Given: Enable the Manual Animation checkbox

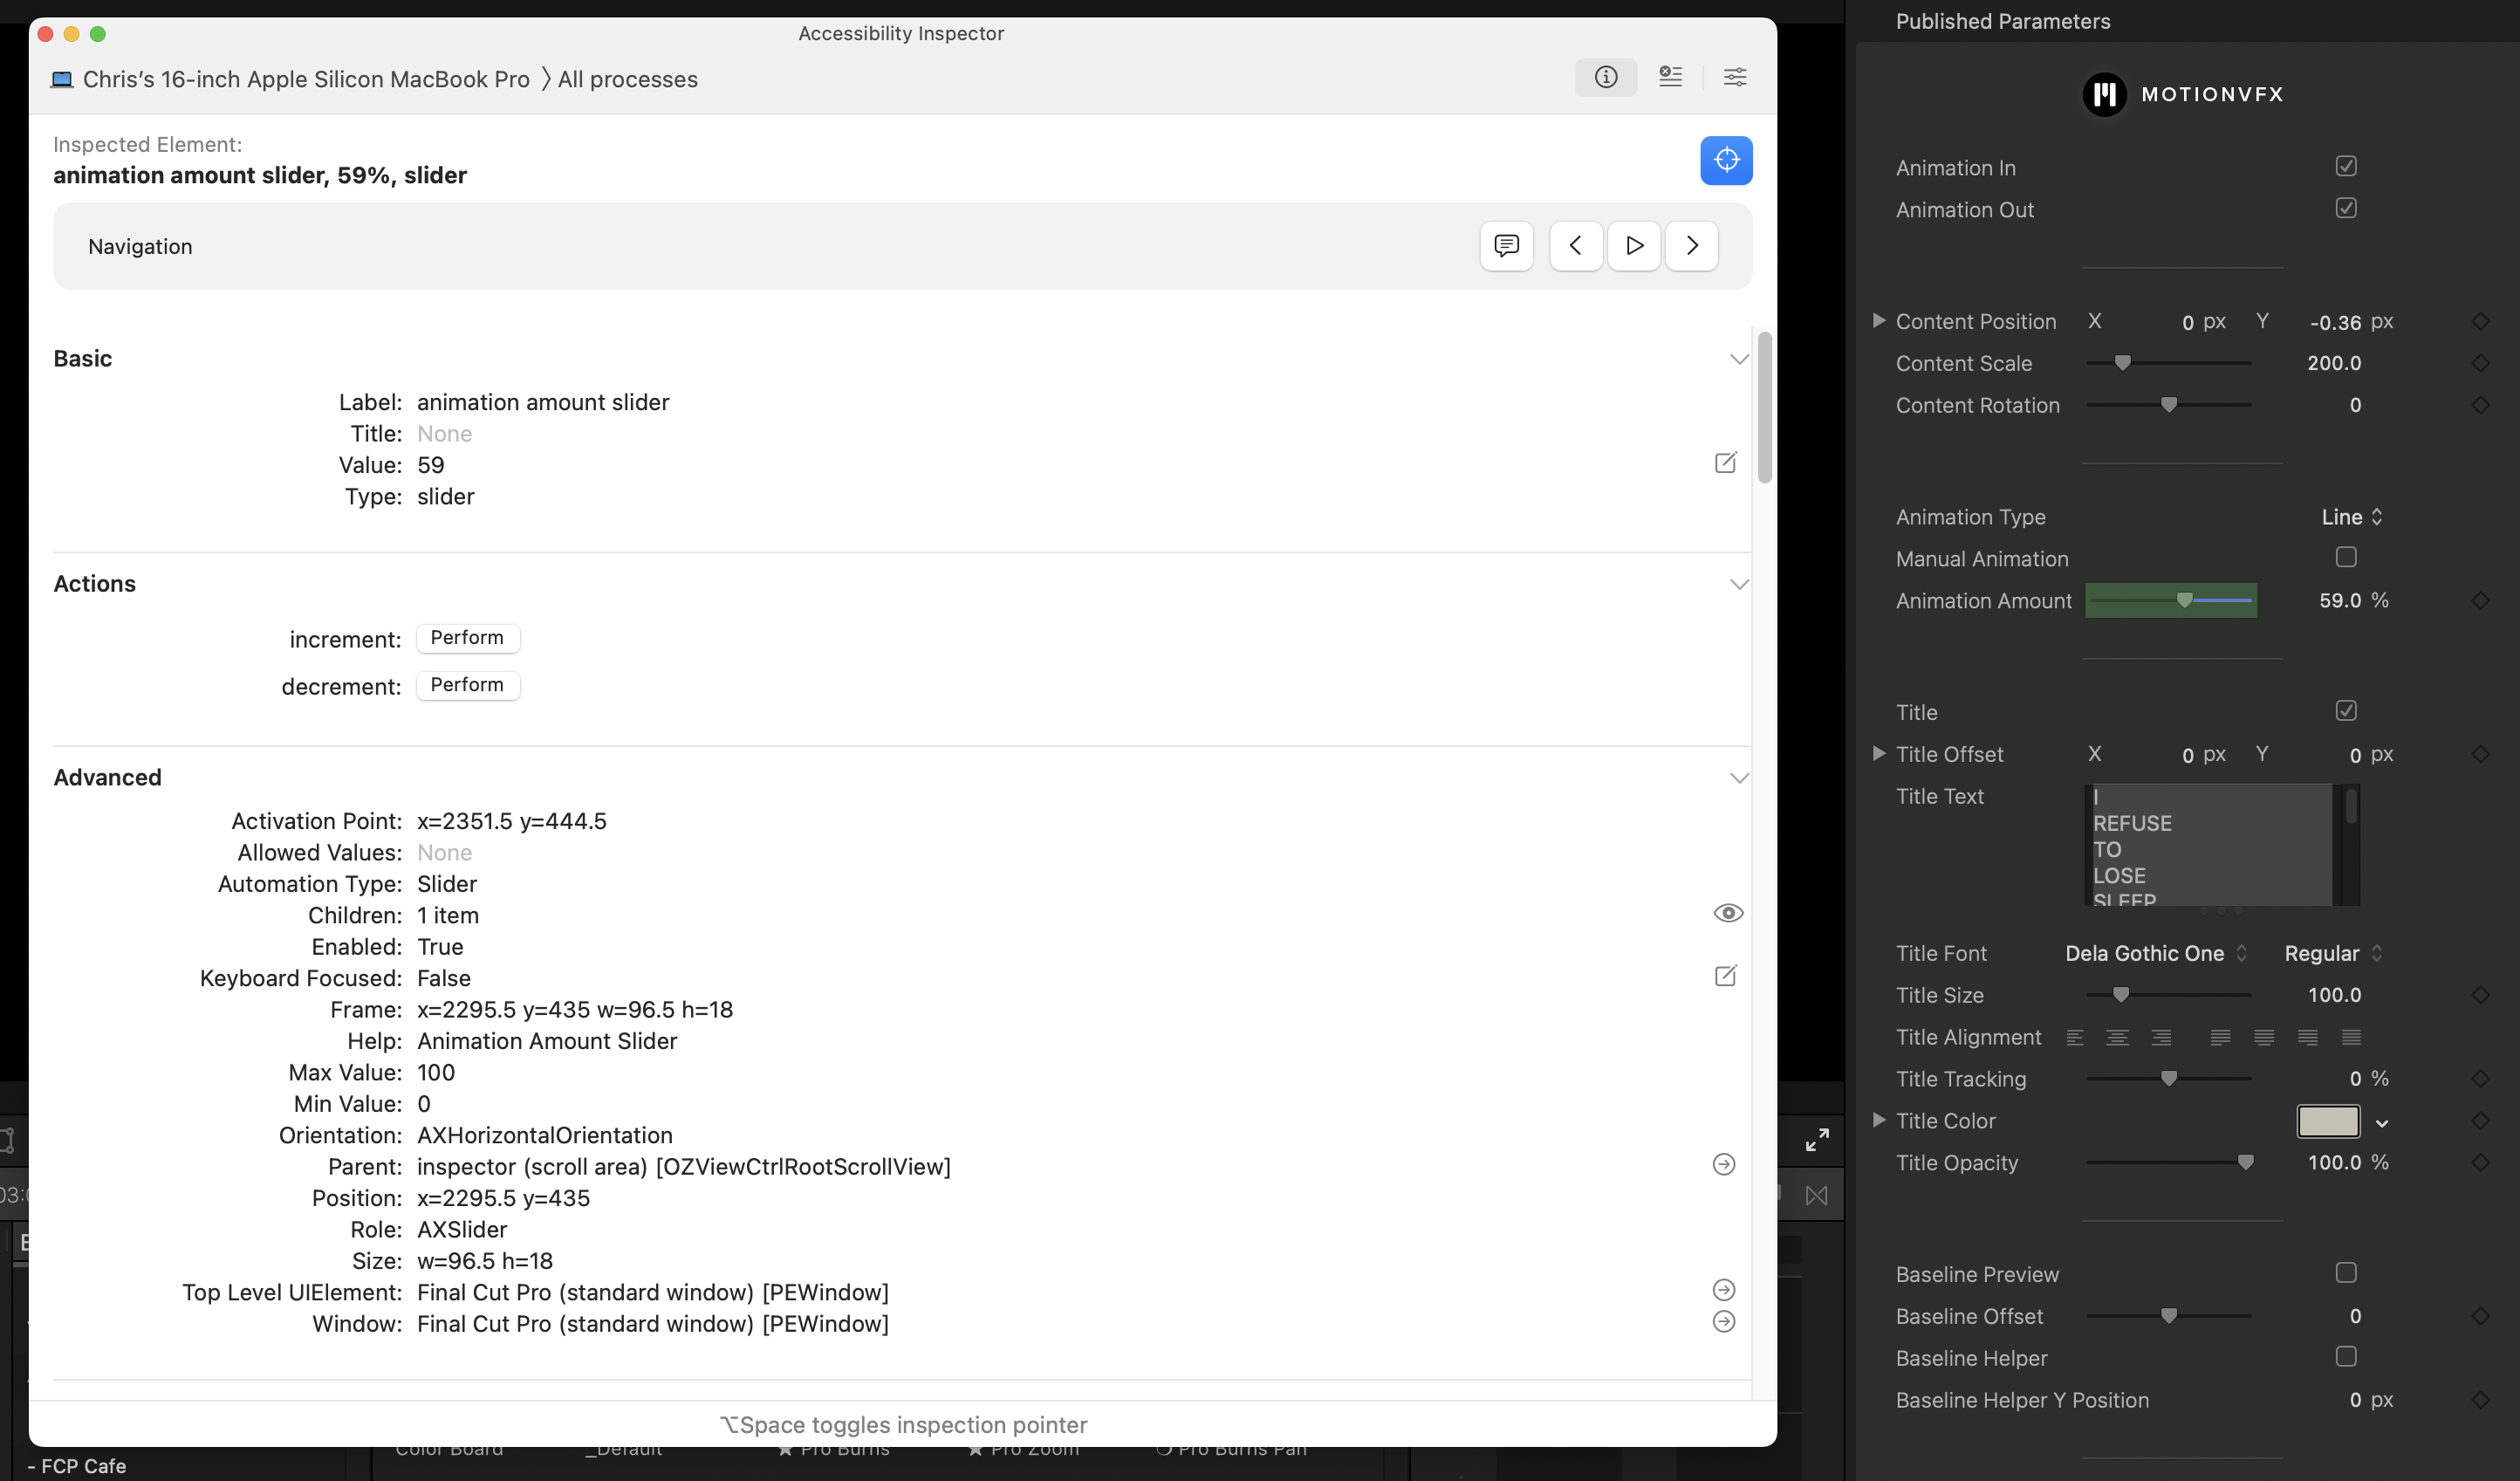Looking at the screenshot, I should point(2346,557).
